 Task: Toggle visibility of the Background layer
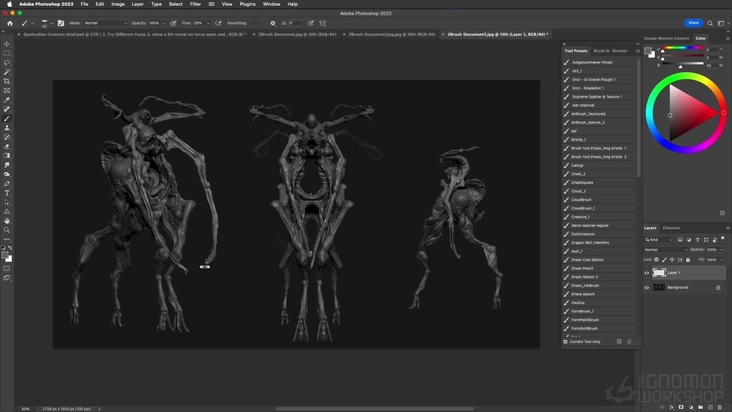coord(647,287)
